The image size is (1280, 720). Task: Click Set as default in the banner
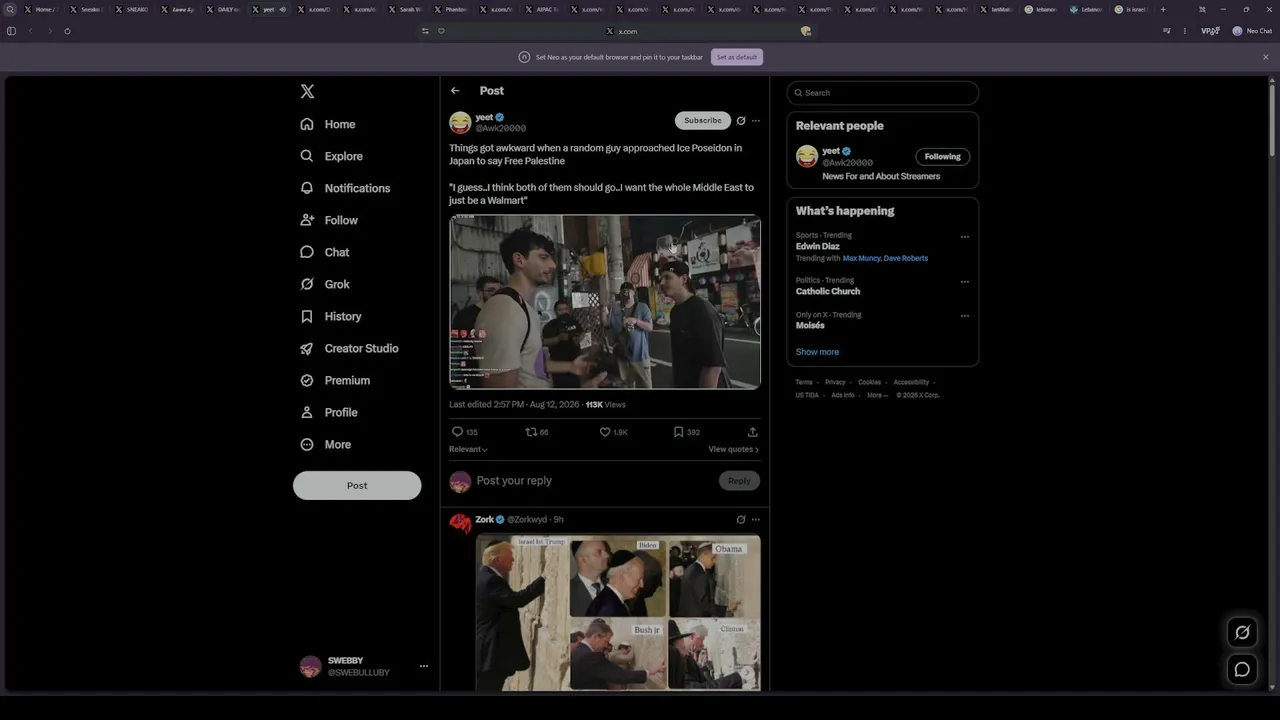click(x=737, y=57)
